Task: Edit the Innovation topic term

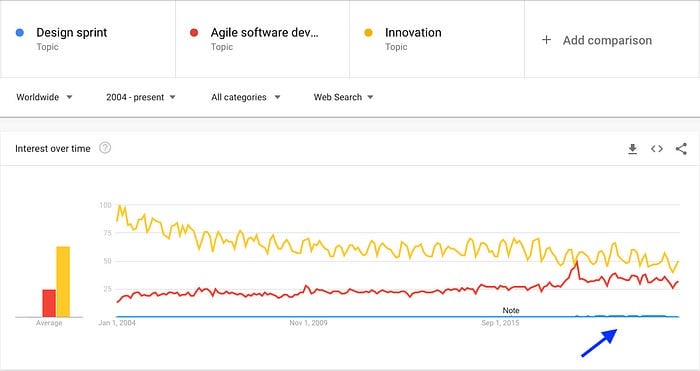Action: 413,33
